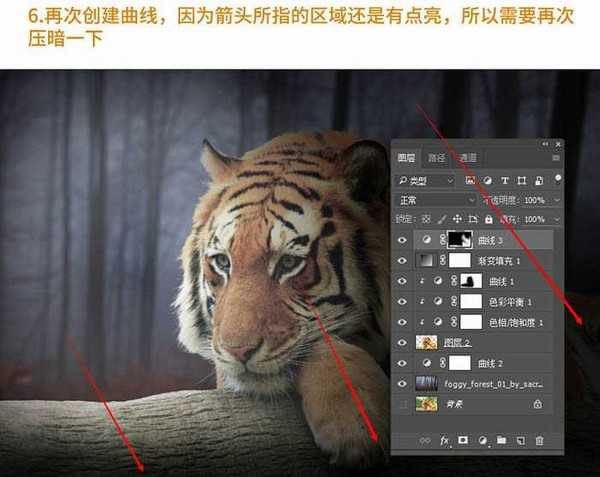
Task: Click the 曲线 3 layer mask thumbnail
Action: (462, 240)
